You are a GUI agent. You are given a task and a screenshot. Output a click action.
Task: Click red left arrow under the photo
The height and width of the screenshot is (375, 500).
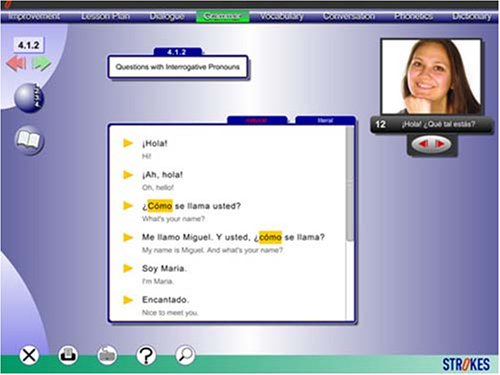coord(423,144)
